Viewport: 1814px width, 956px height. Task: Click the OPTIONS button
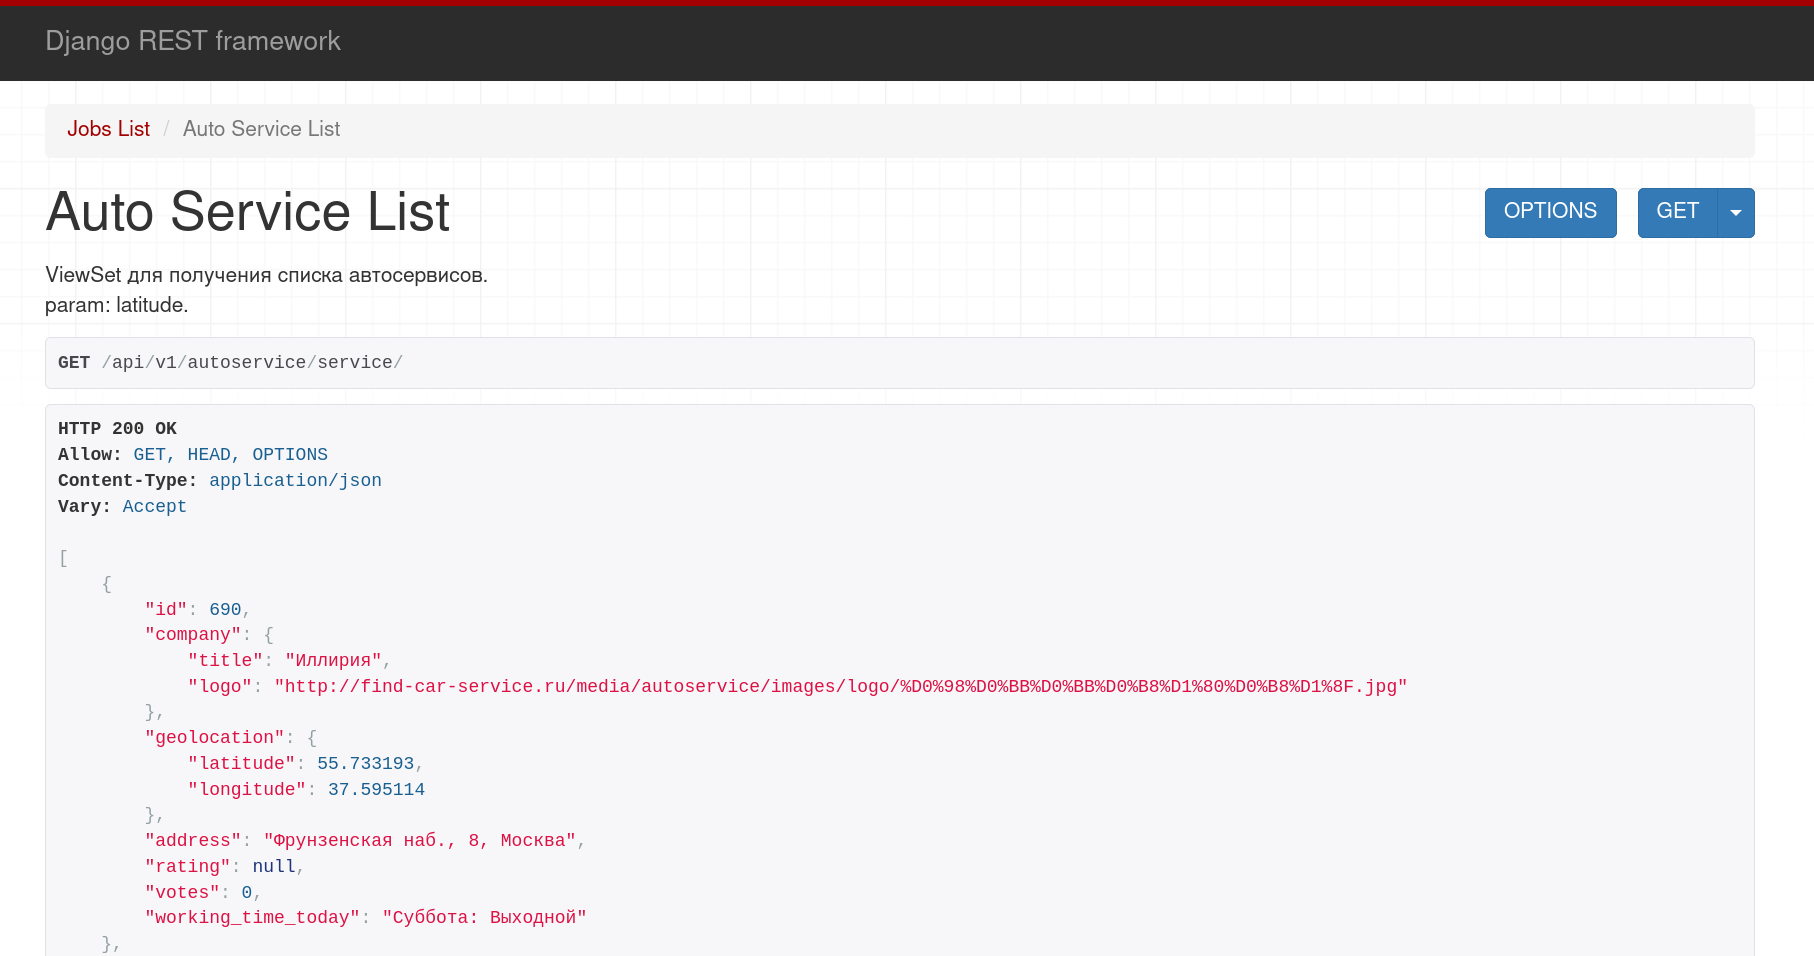[1550, 212]
